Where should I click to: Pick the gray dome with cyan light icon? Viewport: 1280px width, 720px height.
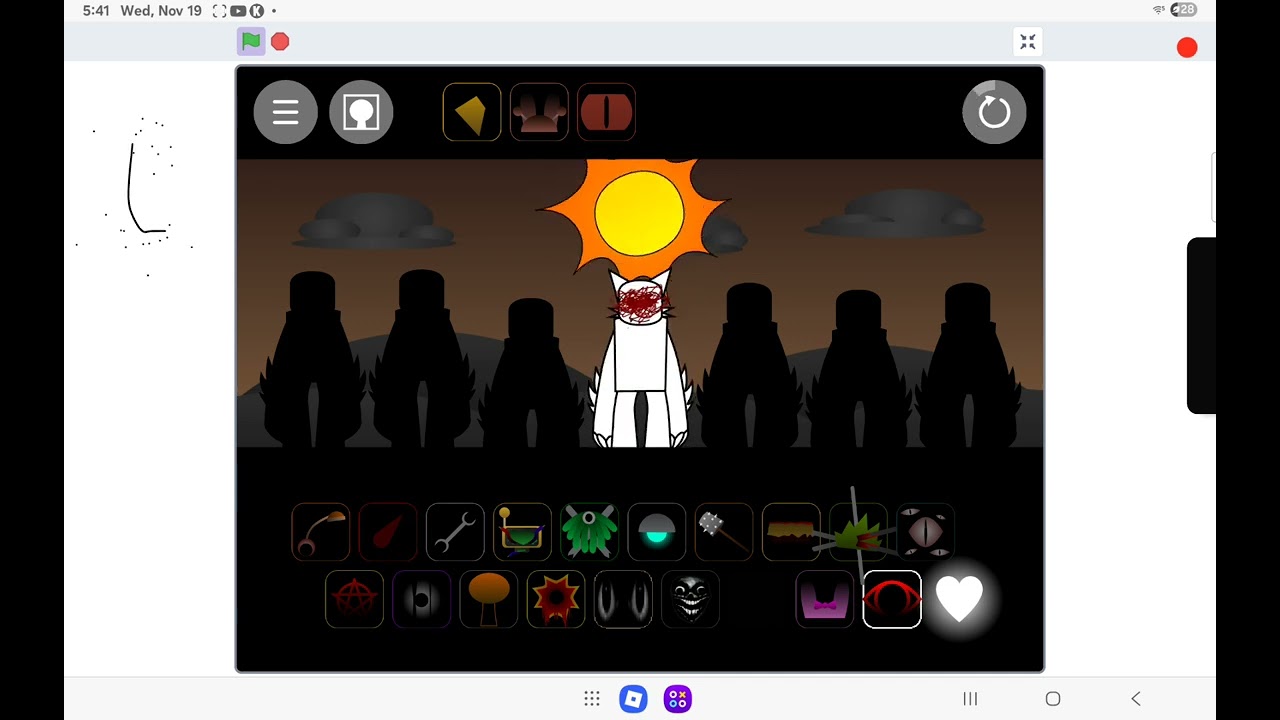[657, 532]
